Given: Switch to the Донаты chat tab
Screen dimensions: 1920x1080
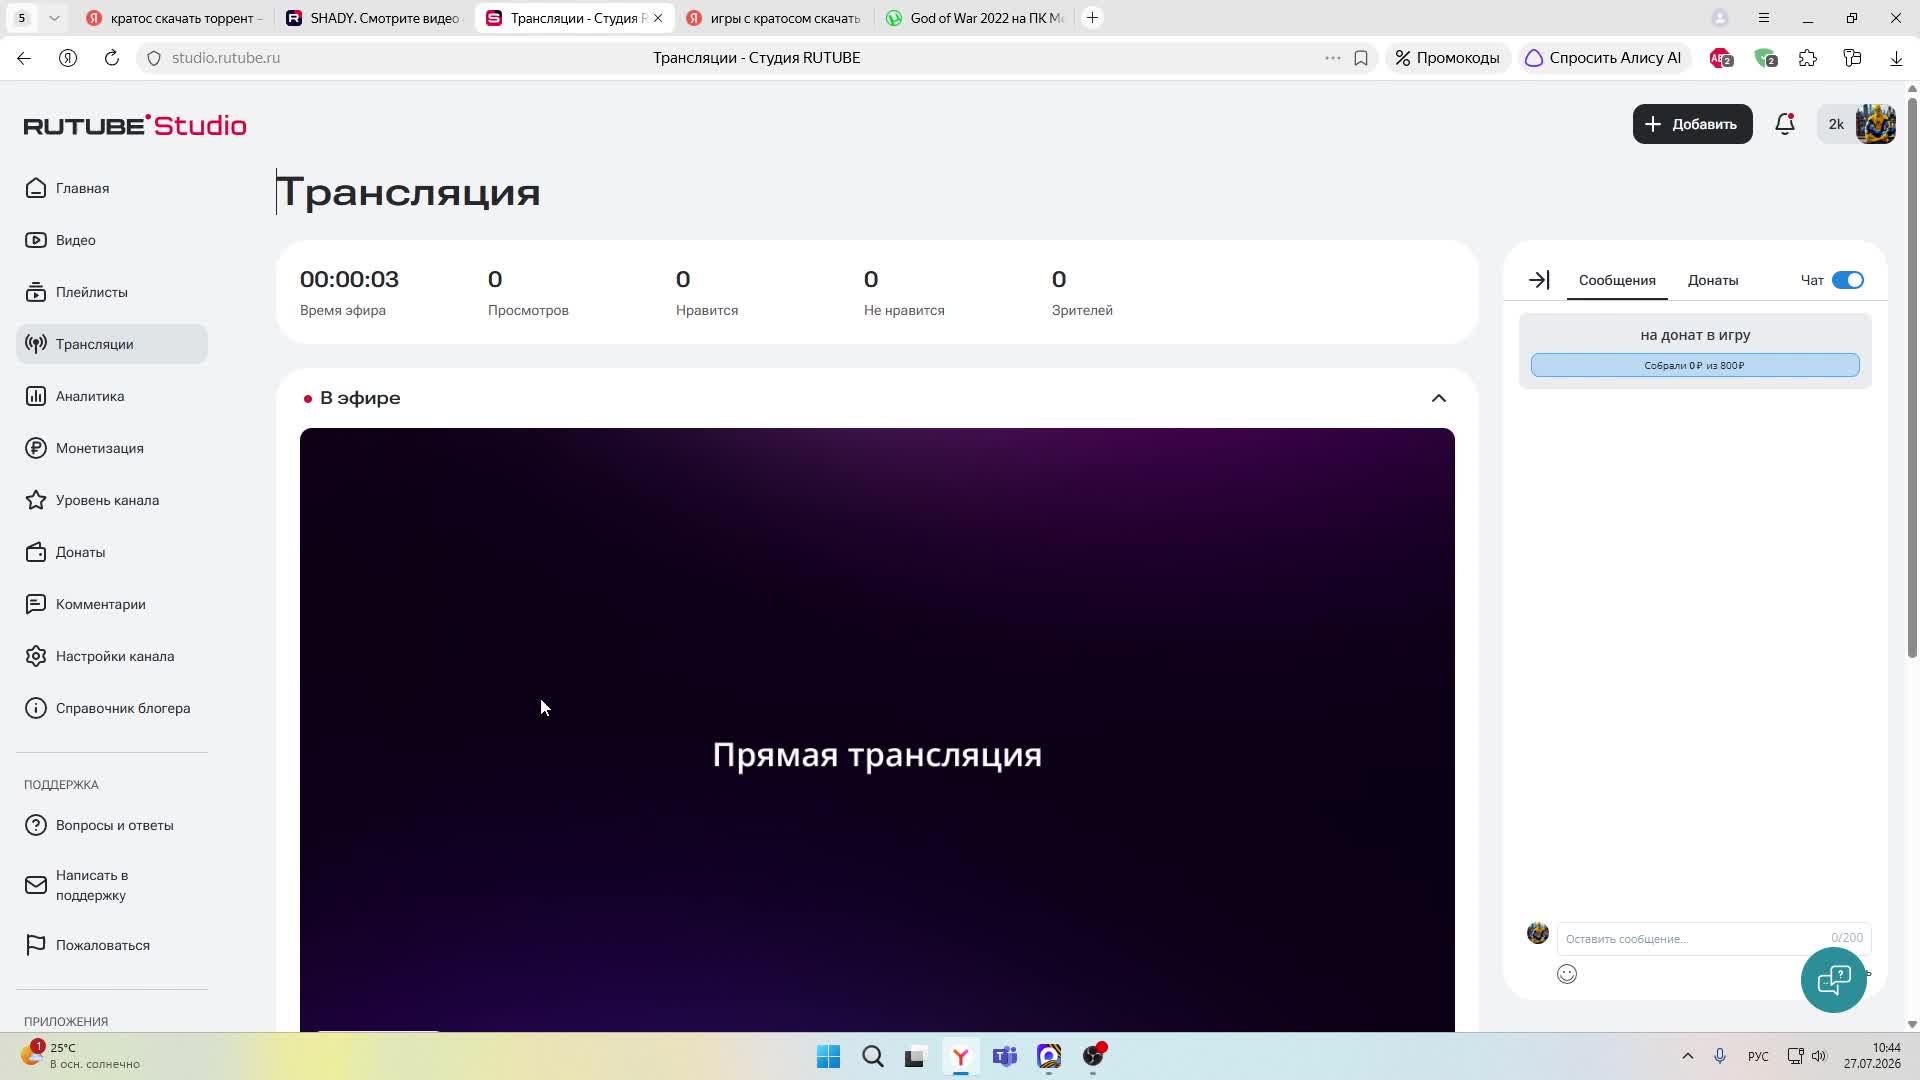Looking at the screenshot, I should pos(1713,280).
